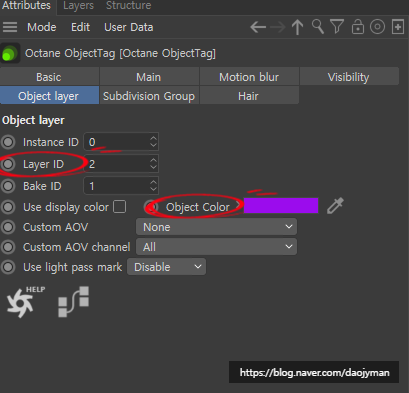Viewport: 409px width, 393px height.
Task: Click the Custom AOV channel label
Action: (76, 247)
